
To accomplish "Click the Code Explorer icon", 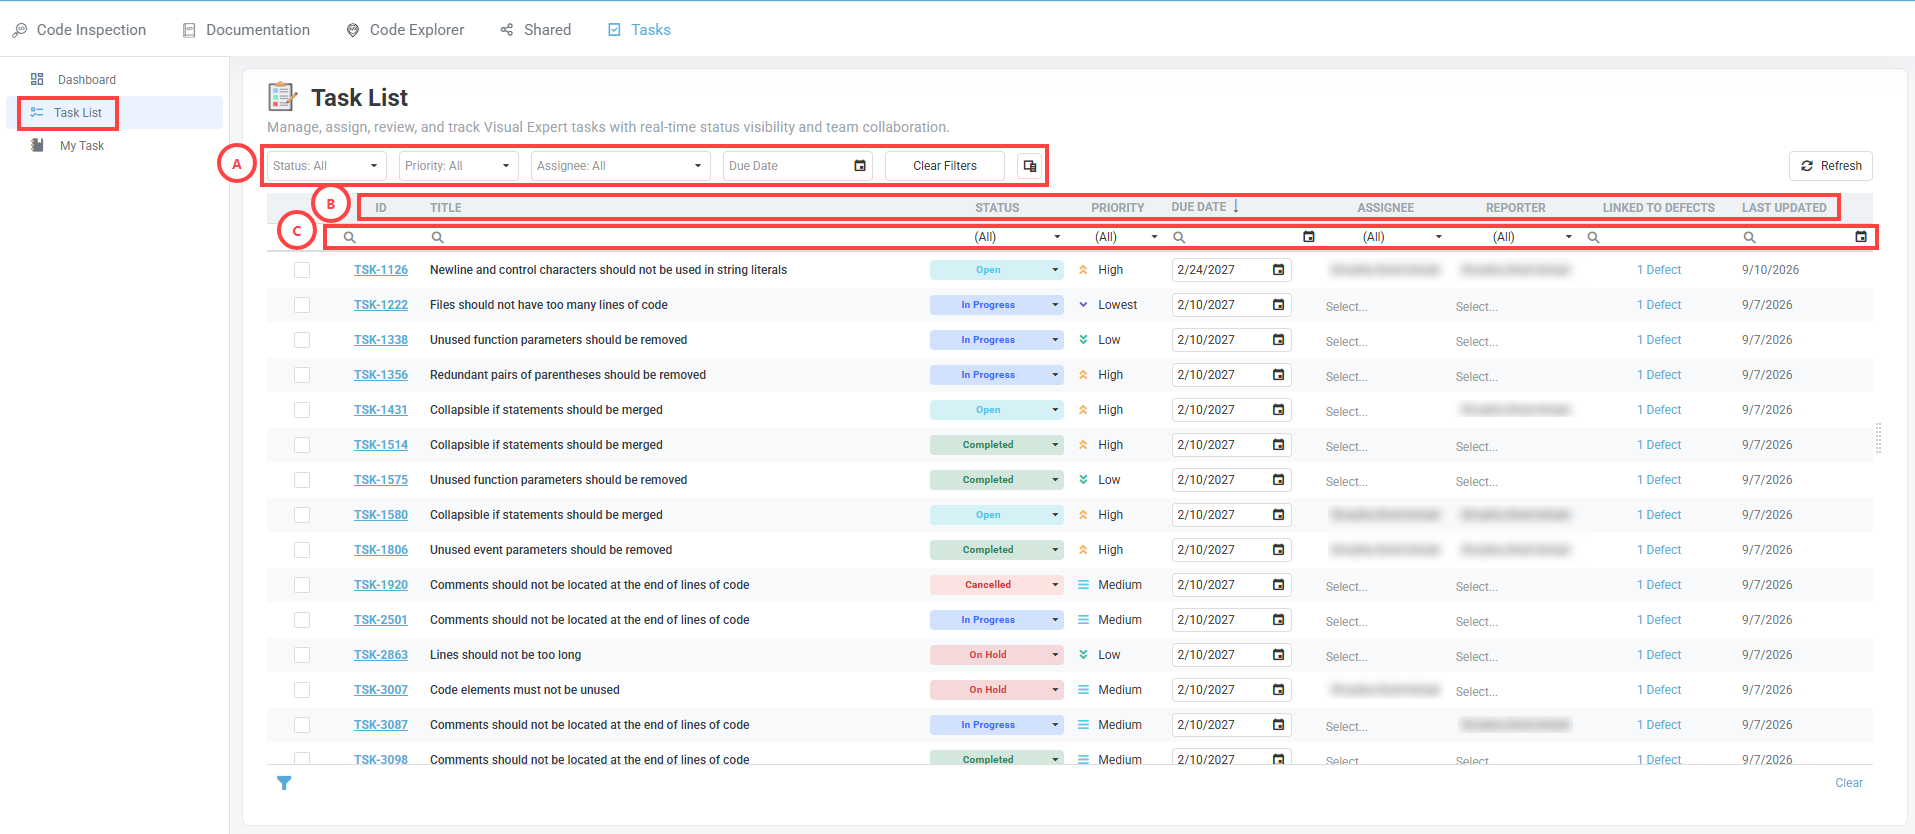I will coord(353,30).
